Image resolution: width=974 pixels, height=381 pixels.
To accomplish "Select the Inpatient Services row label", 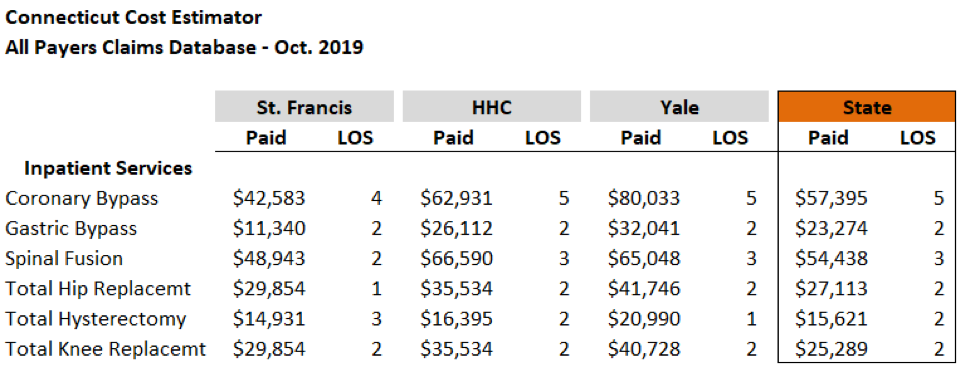I will coord(108,168).
